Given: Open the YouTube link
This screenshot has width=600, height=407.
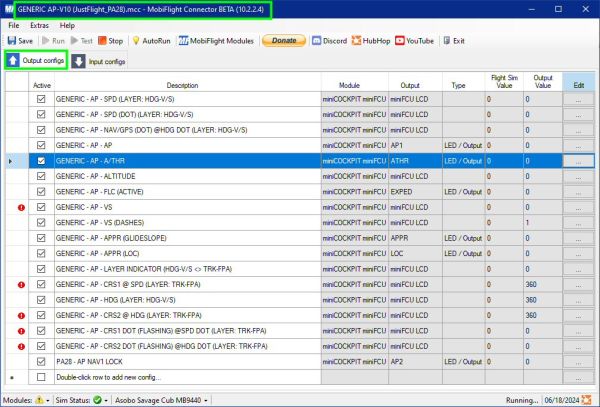Looking at the screenshot, I should 414,41.
